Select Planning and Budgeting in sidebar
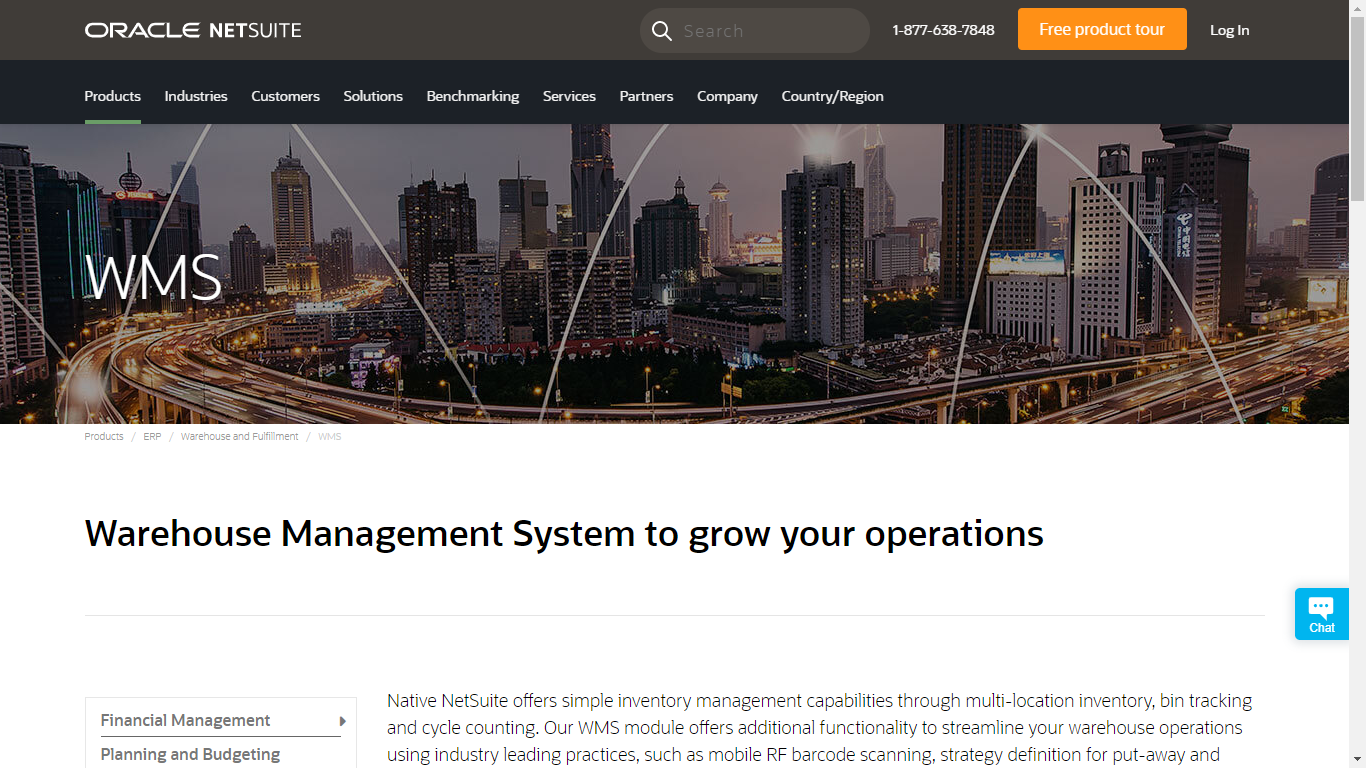The image size is (1366, 768). [190, 754]
